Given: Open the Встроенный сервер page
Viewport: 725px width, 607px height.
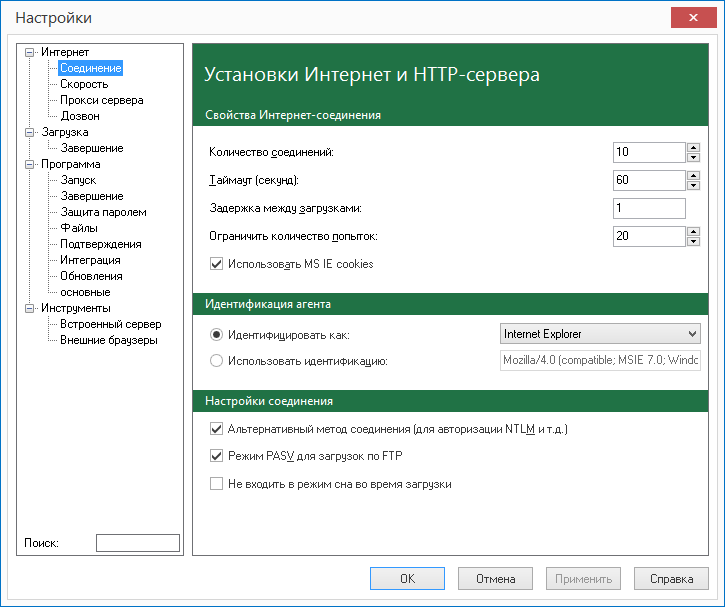Looking at the screenshot, I should tap(111, 324).
